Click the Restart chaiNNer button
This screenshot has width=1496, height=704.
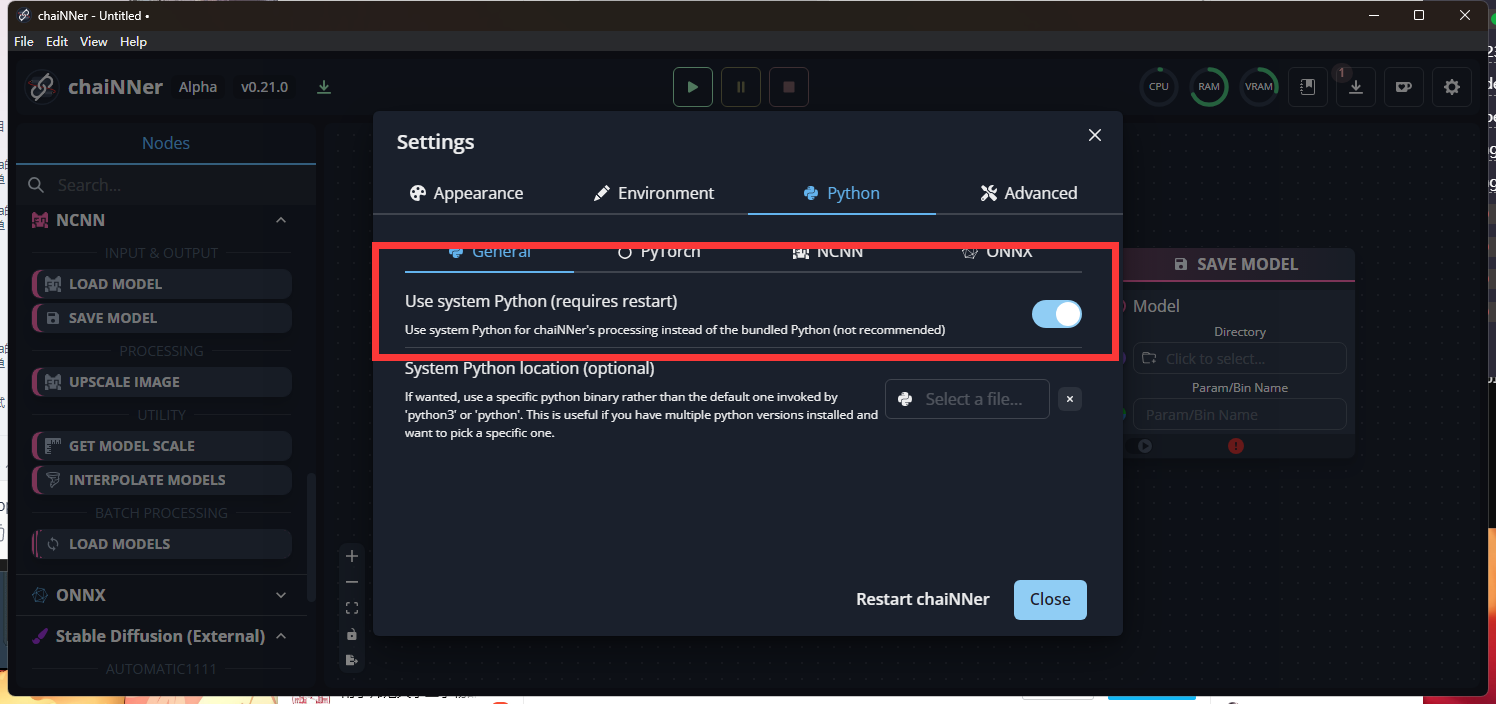[x=923, y=599]
